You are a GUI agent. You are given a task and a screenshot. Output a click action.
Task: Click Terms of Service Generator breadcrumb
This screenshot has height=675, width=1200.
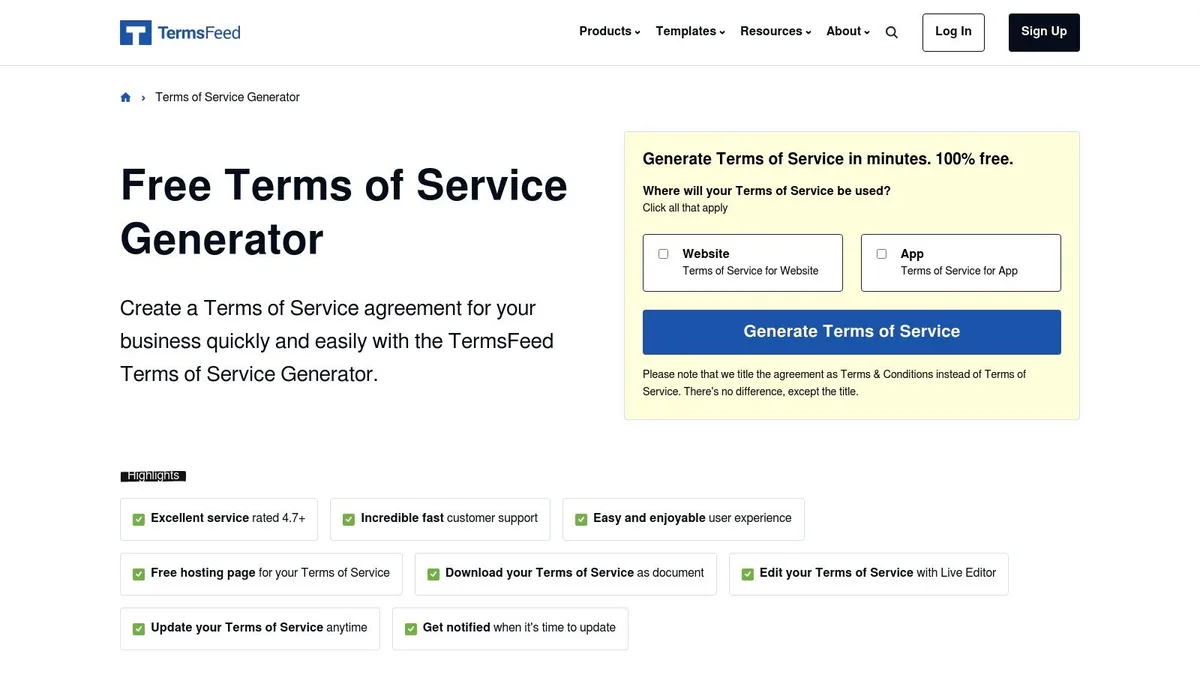[227, 97]
